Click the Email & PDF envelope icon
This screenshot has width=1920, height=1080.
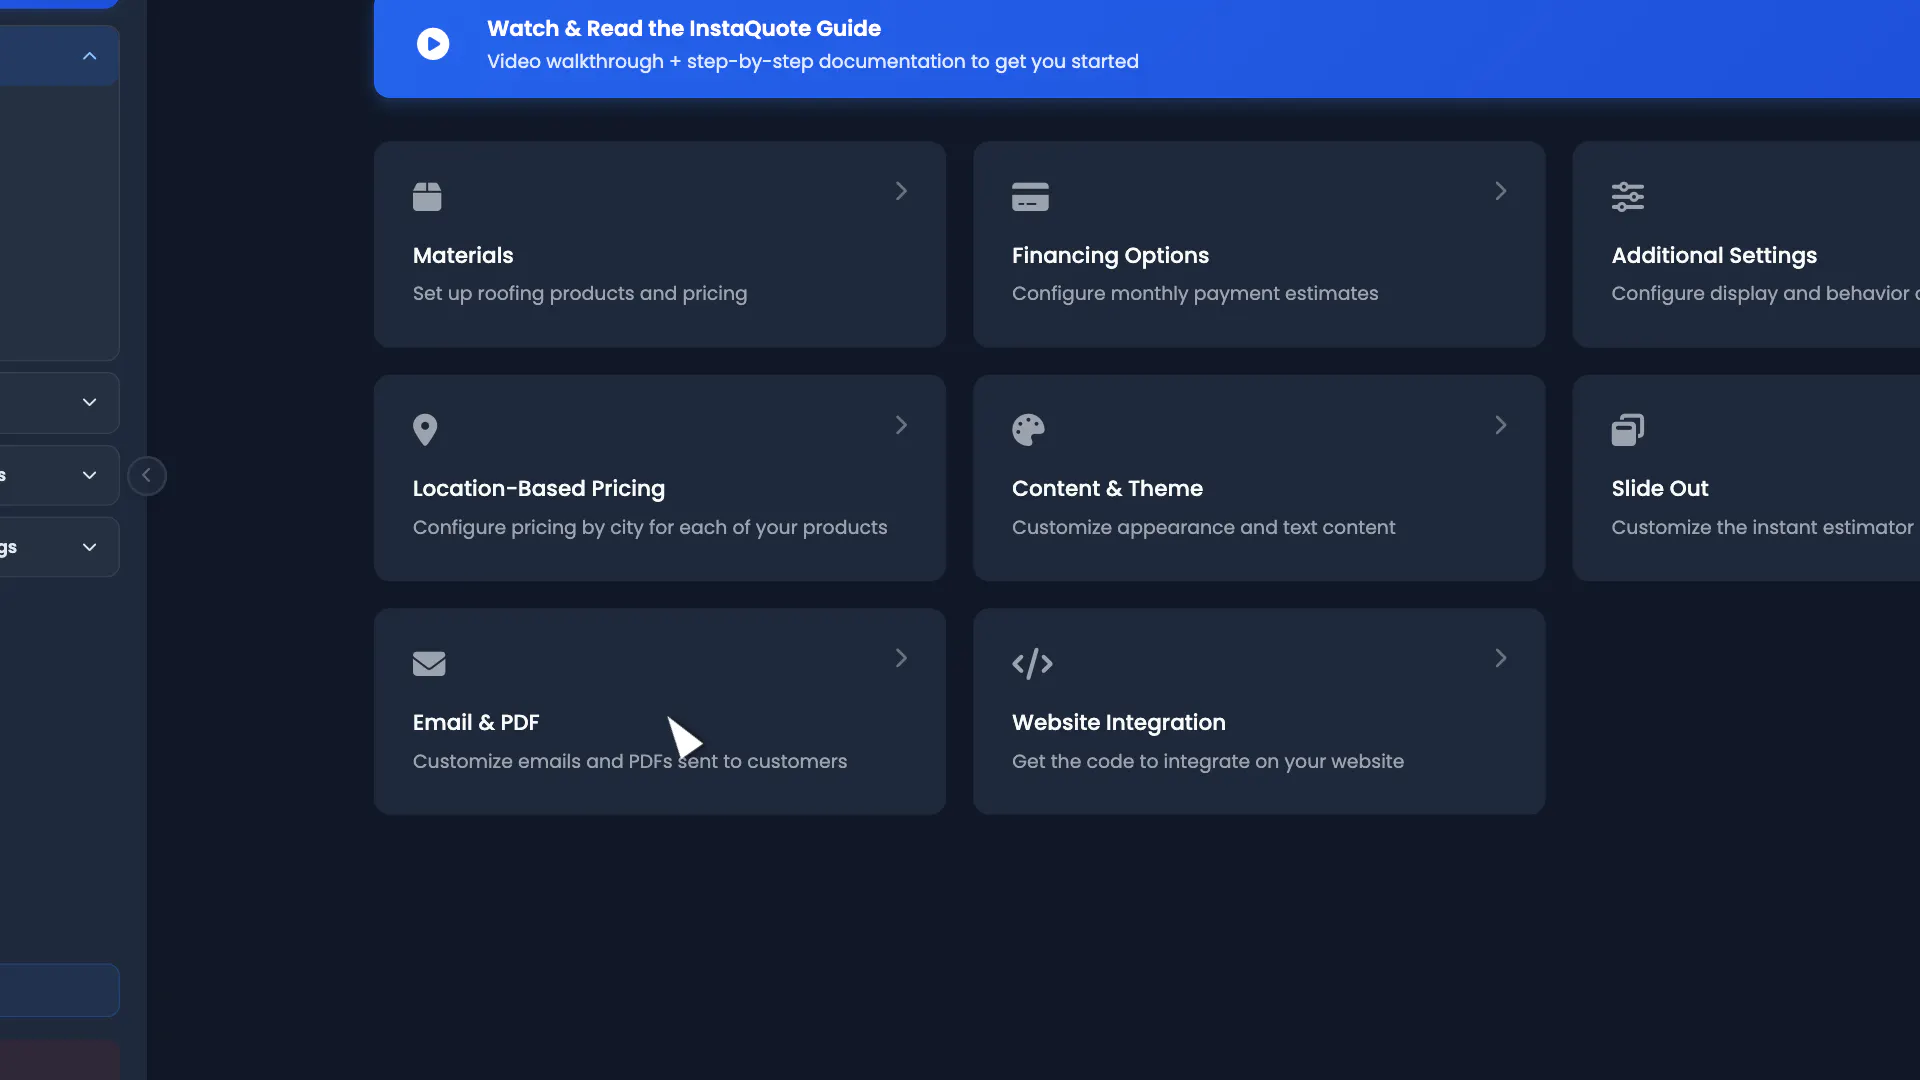429,664
